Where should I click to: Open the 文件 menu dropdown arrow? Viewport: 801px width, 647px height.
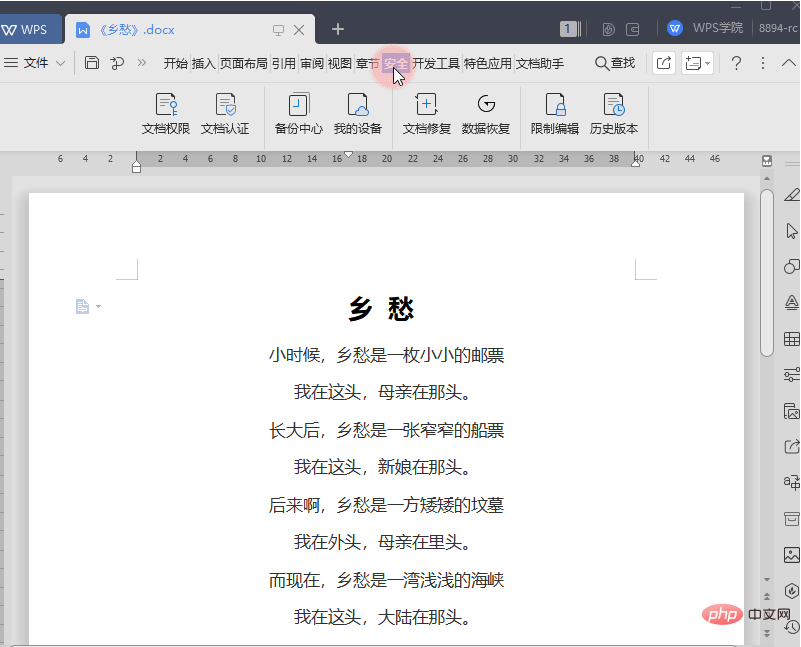62,62
